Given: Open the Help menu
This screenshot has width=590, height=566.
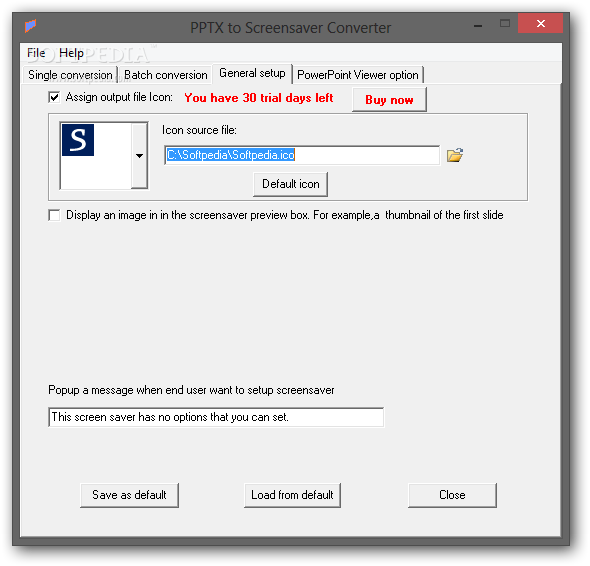Looking at the screenshot, I should coord(71,53).
